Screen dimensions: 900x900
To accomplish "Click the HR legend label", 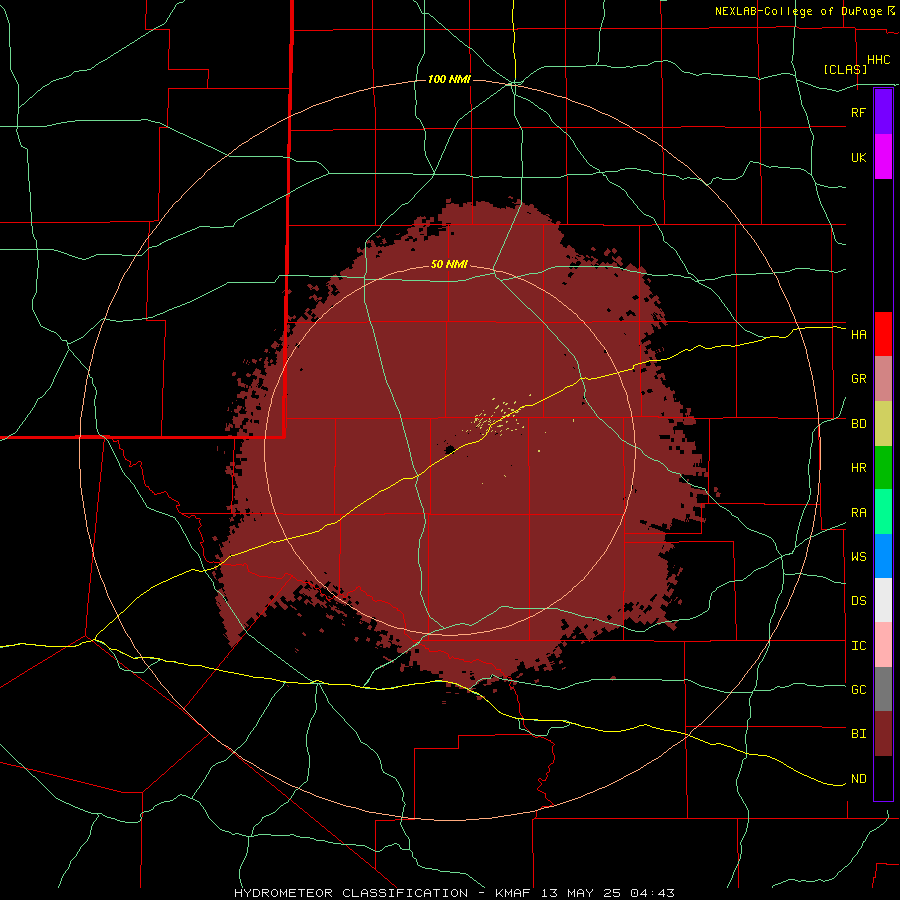I will point(858,468).
